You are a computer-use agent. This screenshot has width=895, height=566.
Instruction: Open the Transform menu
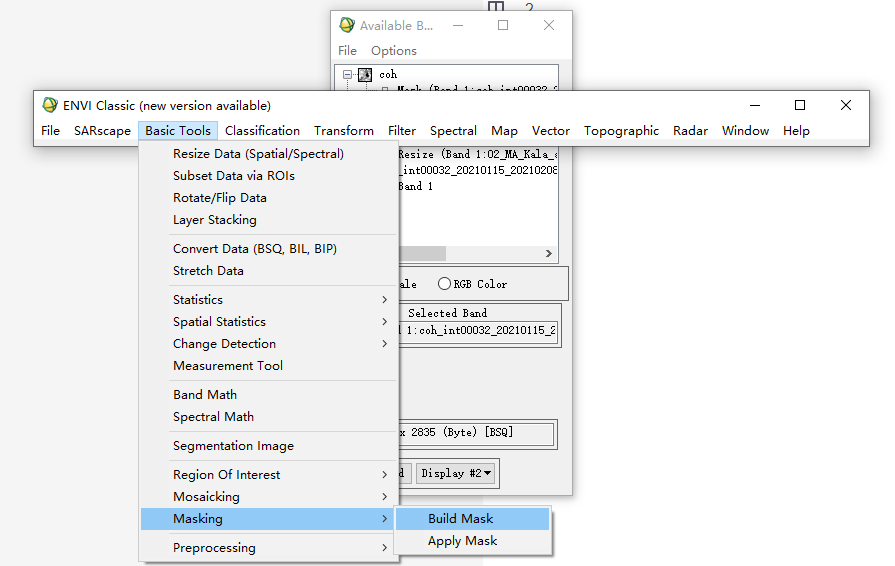pyautogui.click(x=344, y=131)
